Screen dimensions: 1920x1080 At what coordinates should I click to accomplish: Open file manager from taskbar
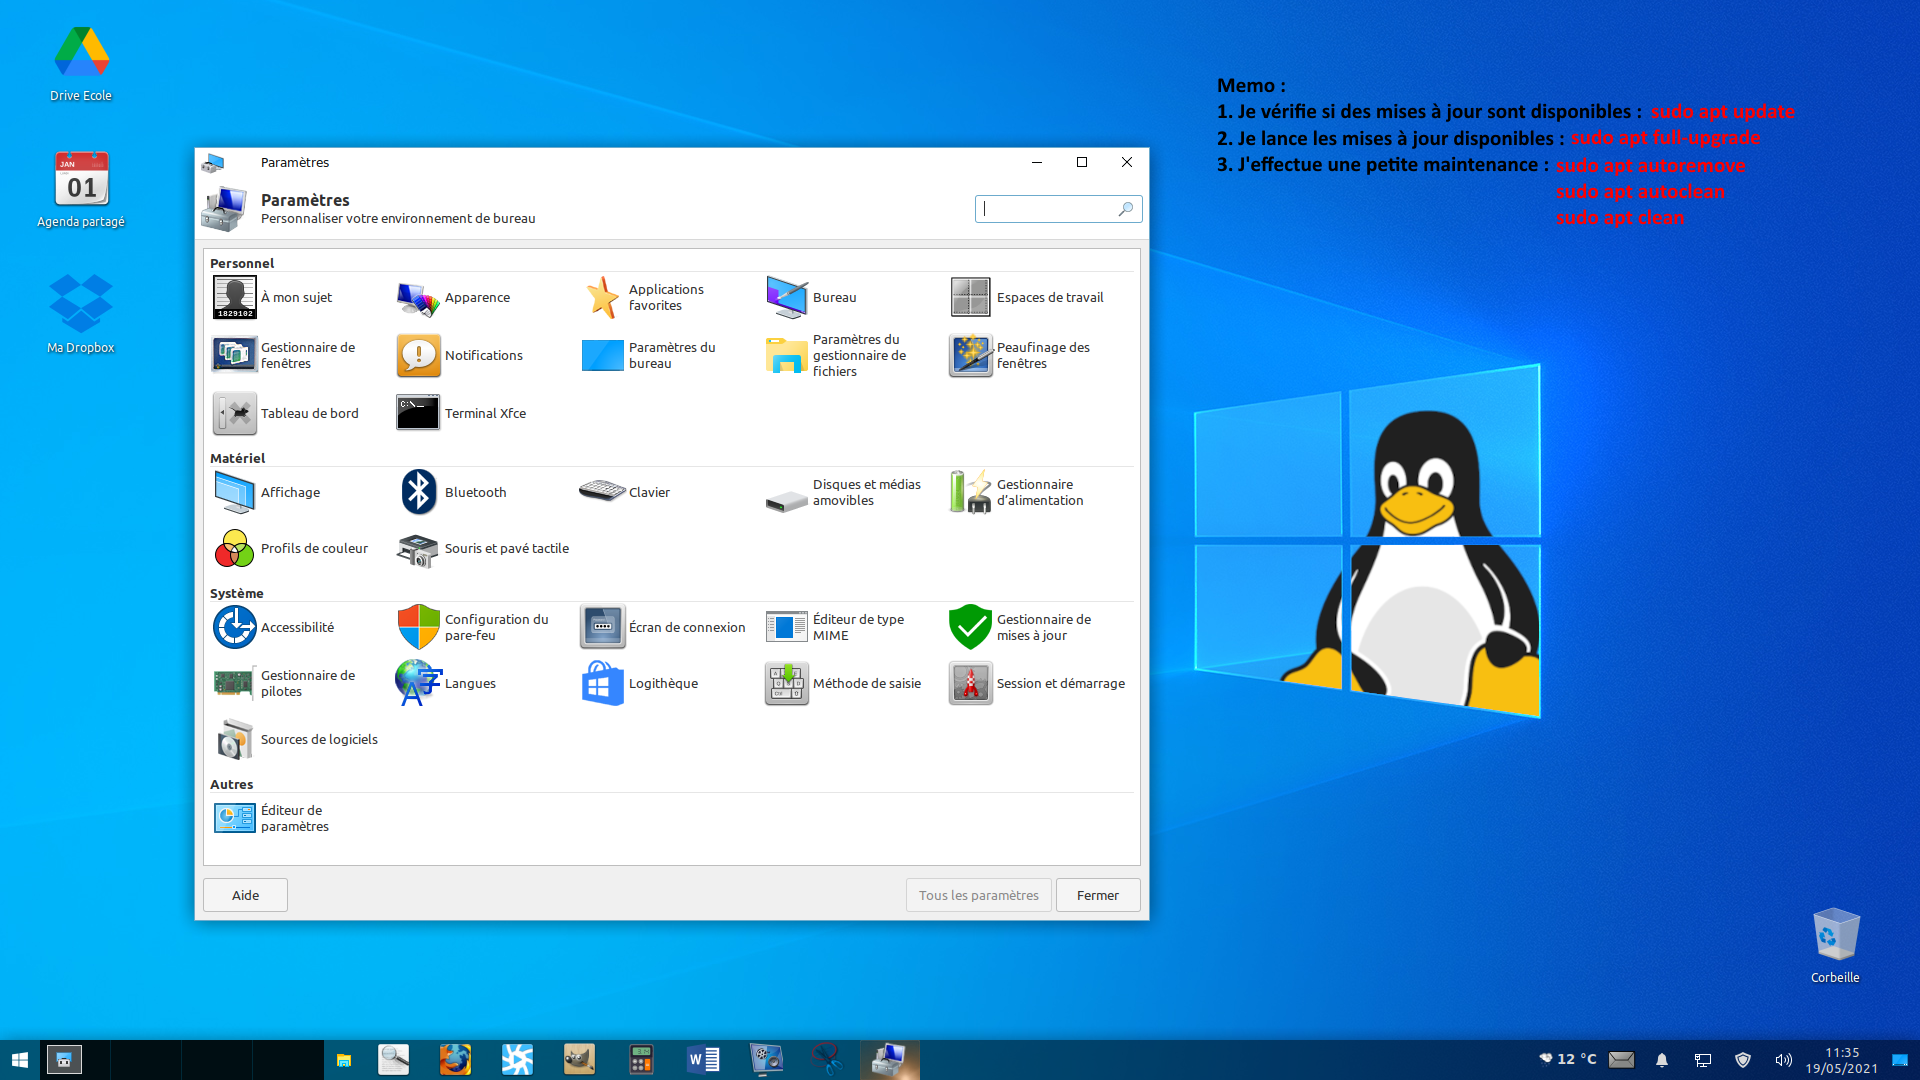344,1060
